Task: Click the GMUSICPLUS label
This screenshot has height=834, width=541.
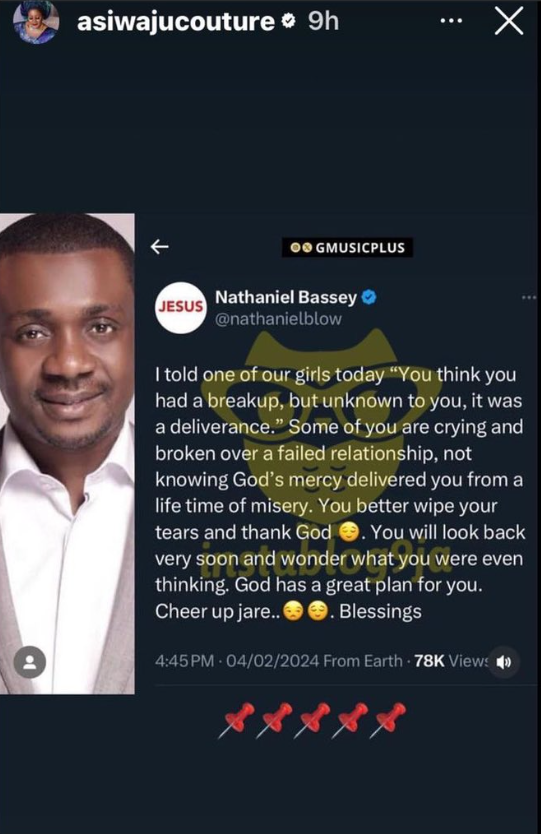Action: [x=347, y=247]
